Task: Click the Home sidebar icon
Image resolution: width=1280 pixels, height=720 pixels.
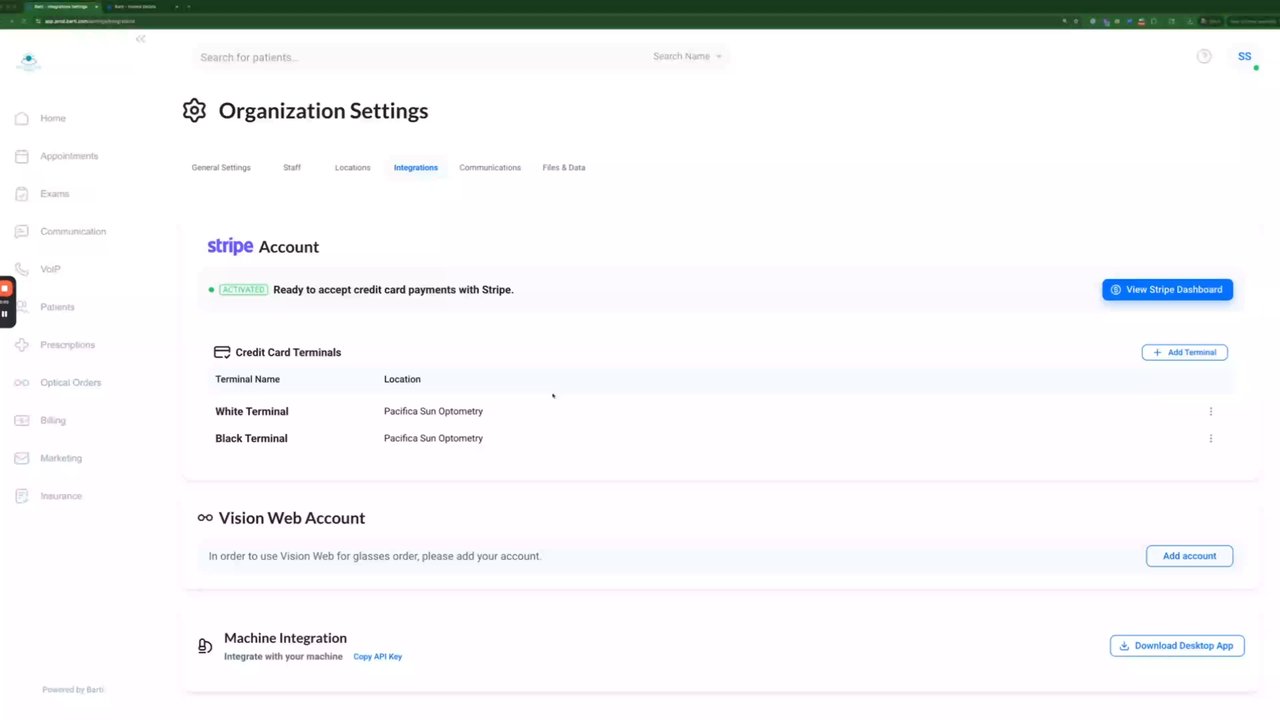Action: (x=22, y=118)
